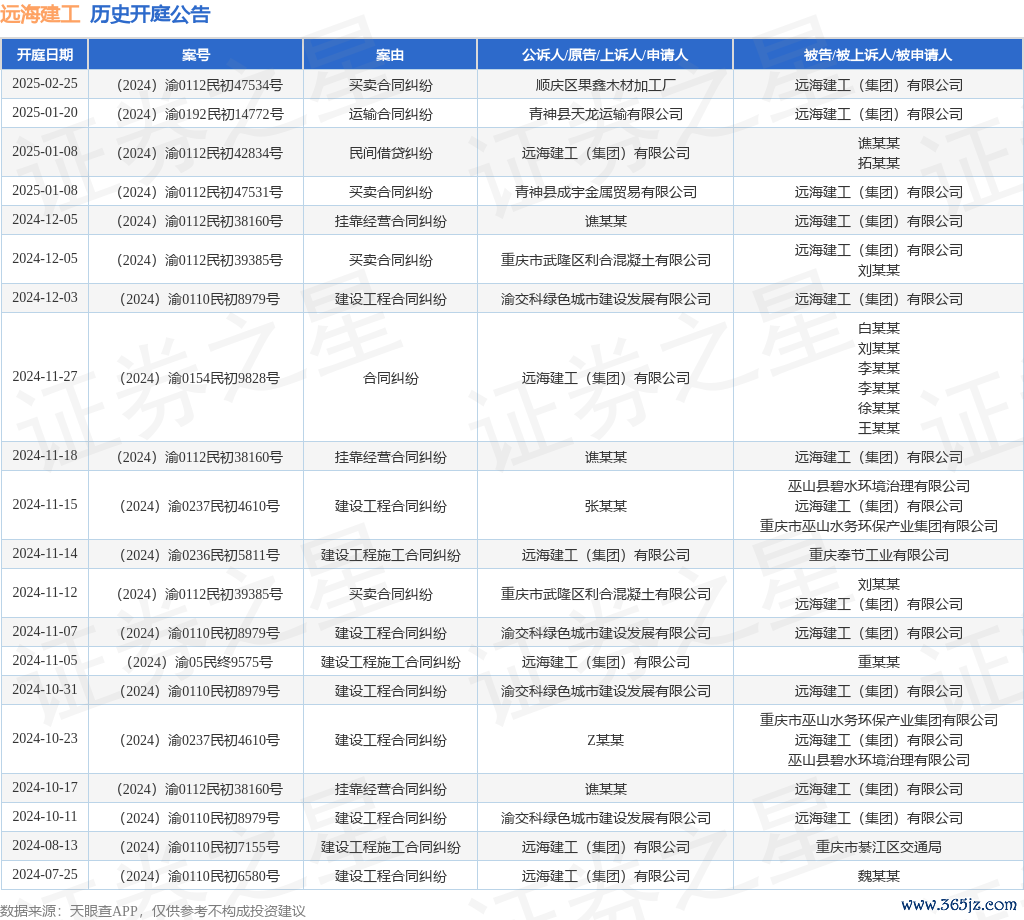The height and width of the screenshot is (920, 1024).
Task: Click case number 渝0112民初42834号
Action: point(199,153)
